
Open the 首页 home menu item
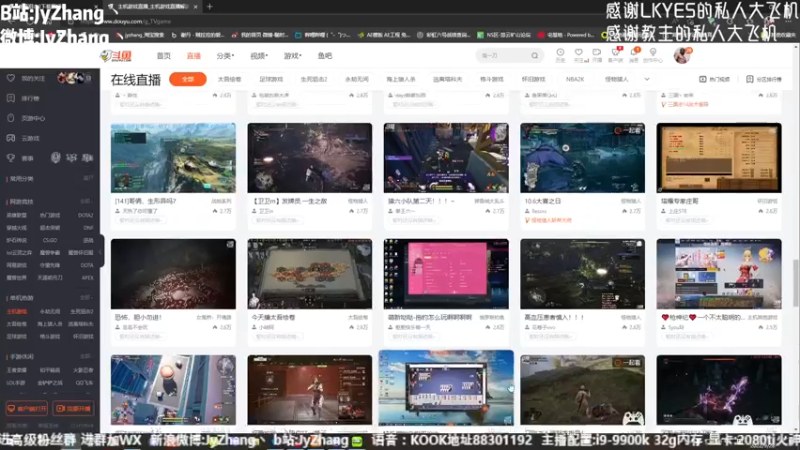(163, 56)
